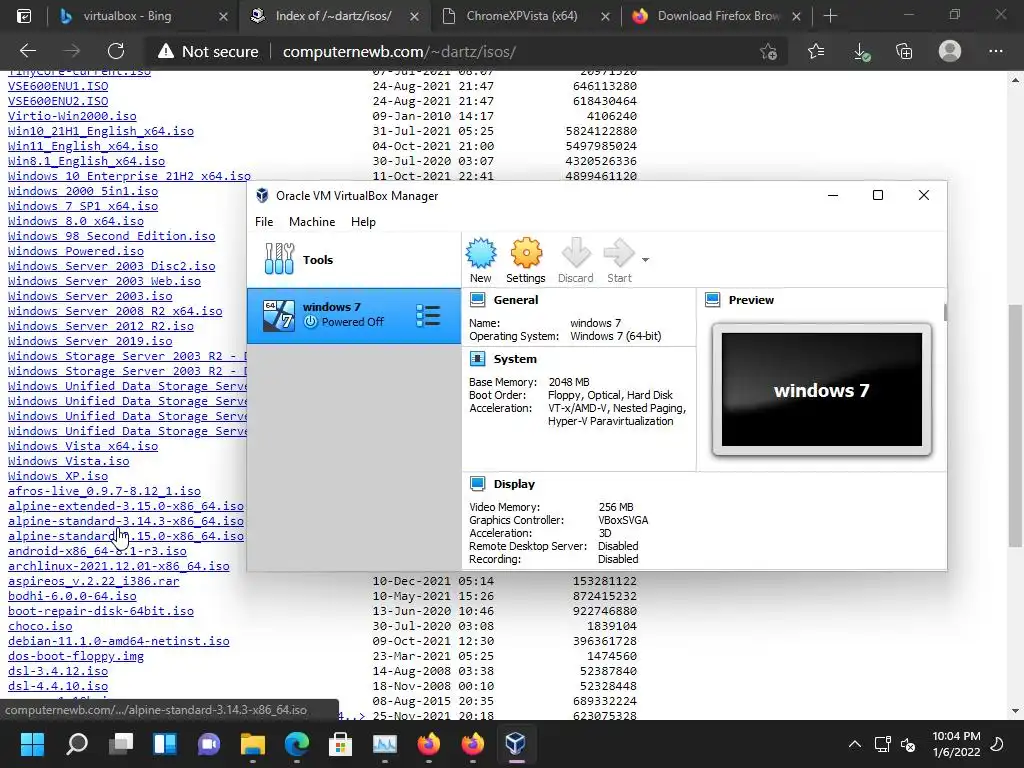Open the Collections icon in Edge
This screenshot has height=768, width=1024.
tap(904, 51)
